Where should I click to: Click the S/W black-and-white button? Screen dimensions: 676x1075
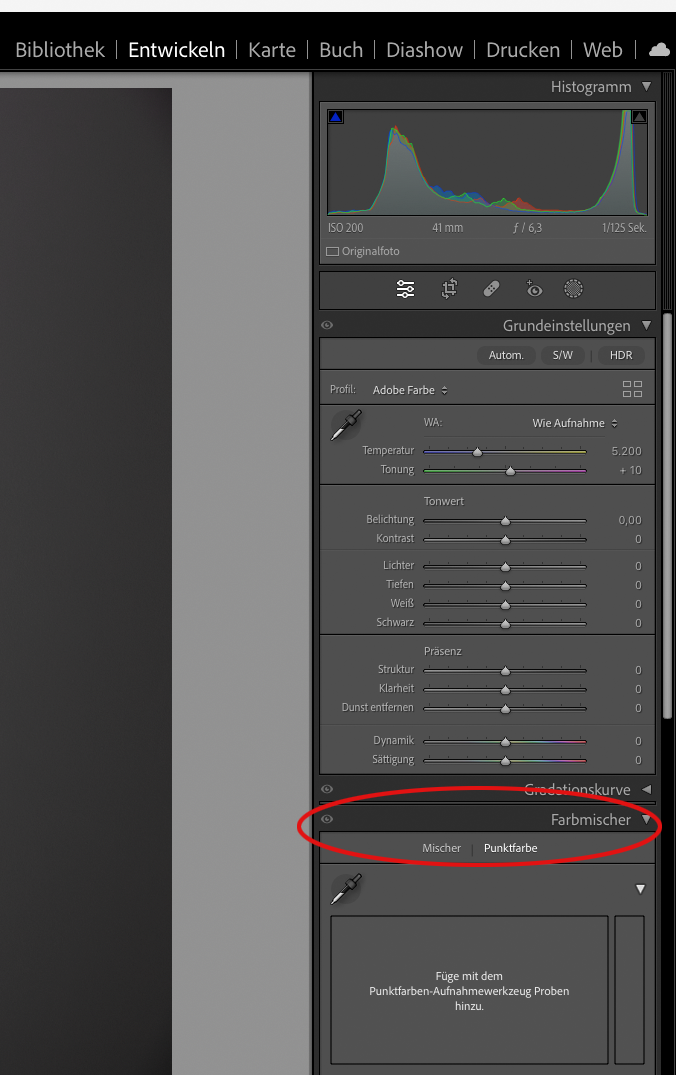(x=562, y=355)
